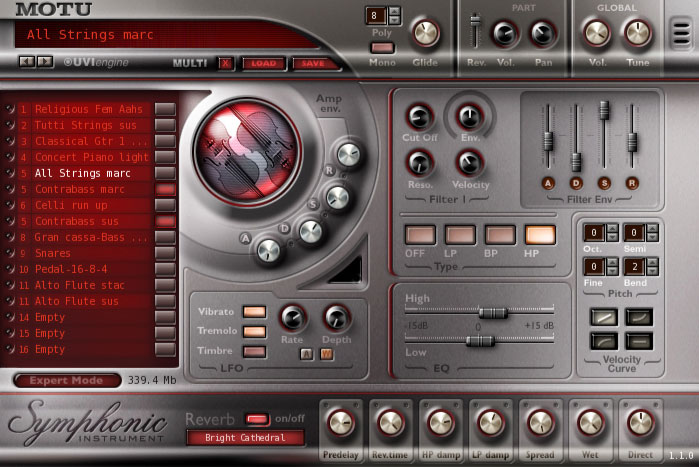Viewport: 699px width, 467px height.
Task: Click the Amp env. release R knob
Action: coord(349,156)
